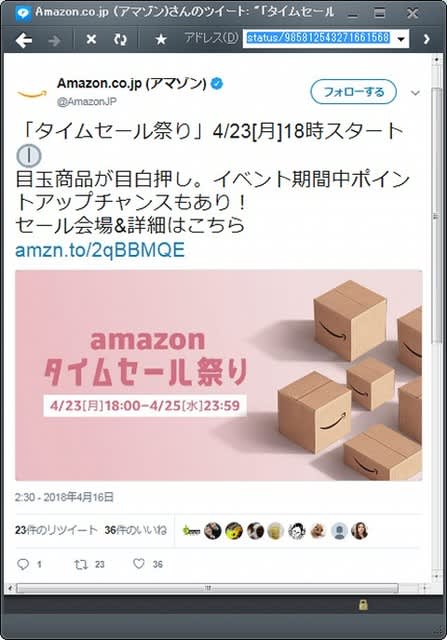Reload the page with refresh icon
The image size is (447, 640).
120,40
